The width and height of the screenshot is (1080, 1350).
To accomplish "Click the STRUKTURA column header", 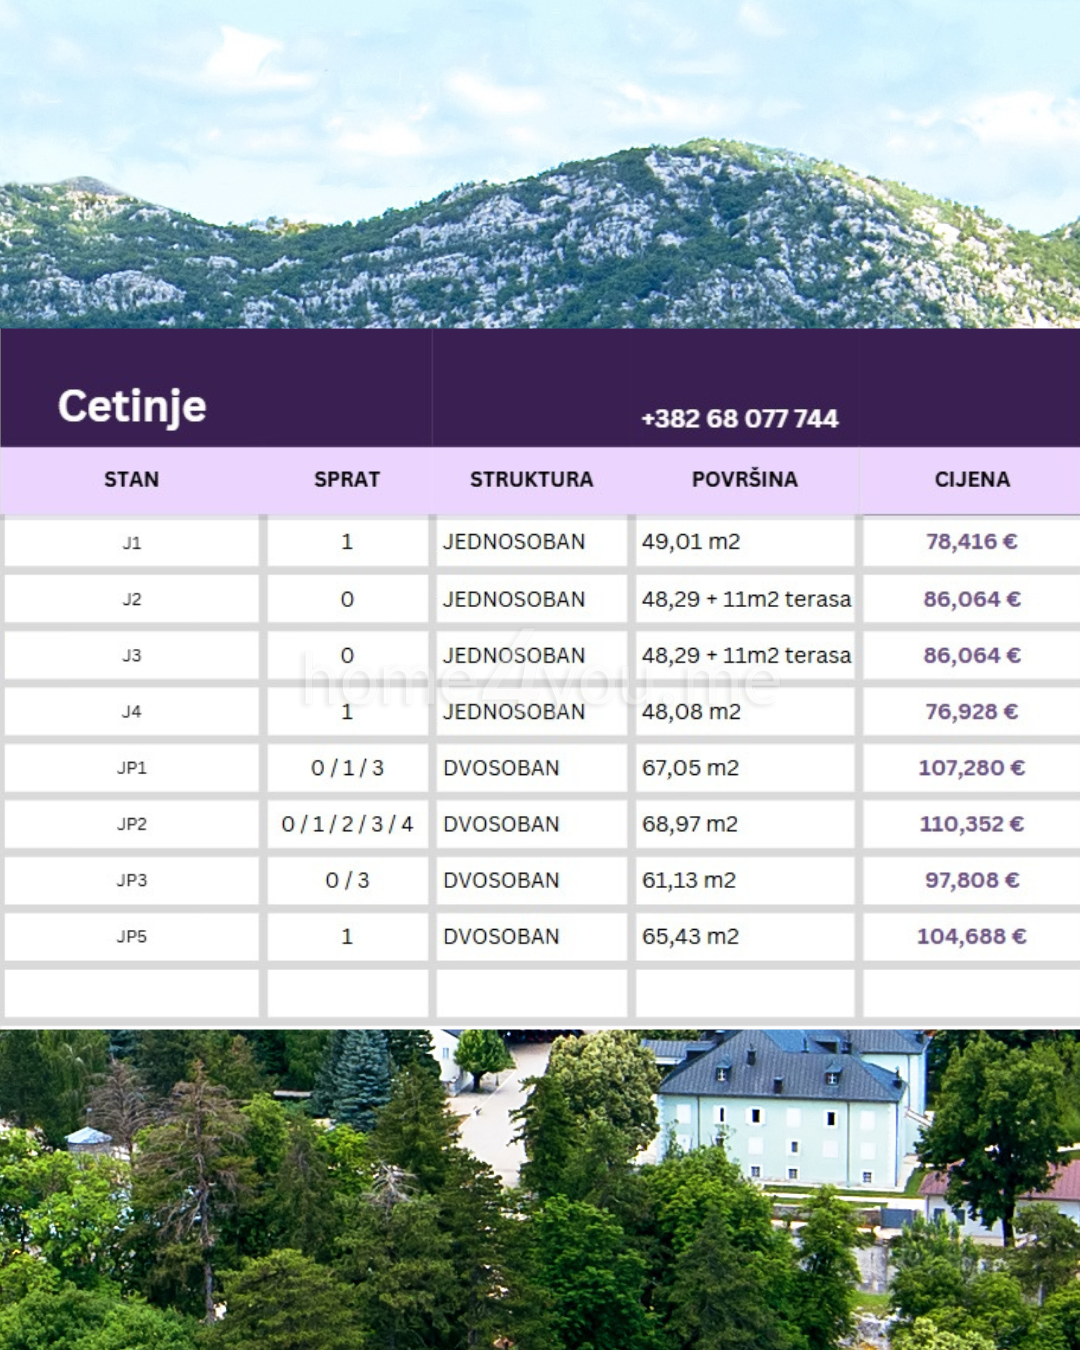I will [x=531, y=479].
